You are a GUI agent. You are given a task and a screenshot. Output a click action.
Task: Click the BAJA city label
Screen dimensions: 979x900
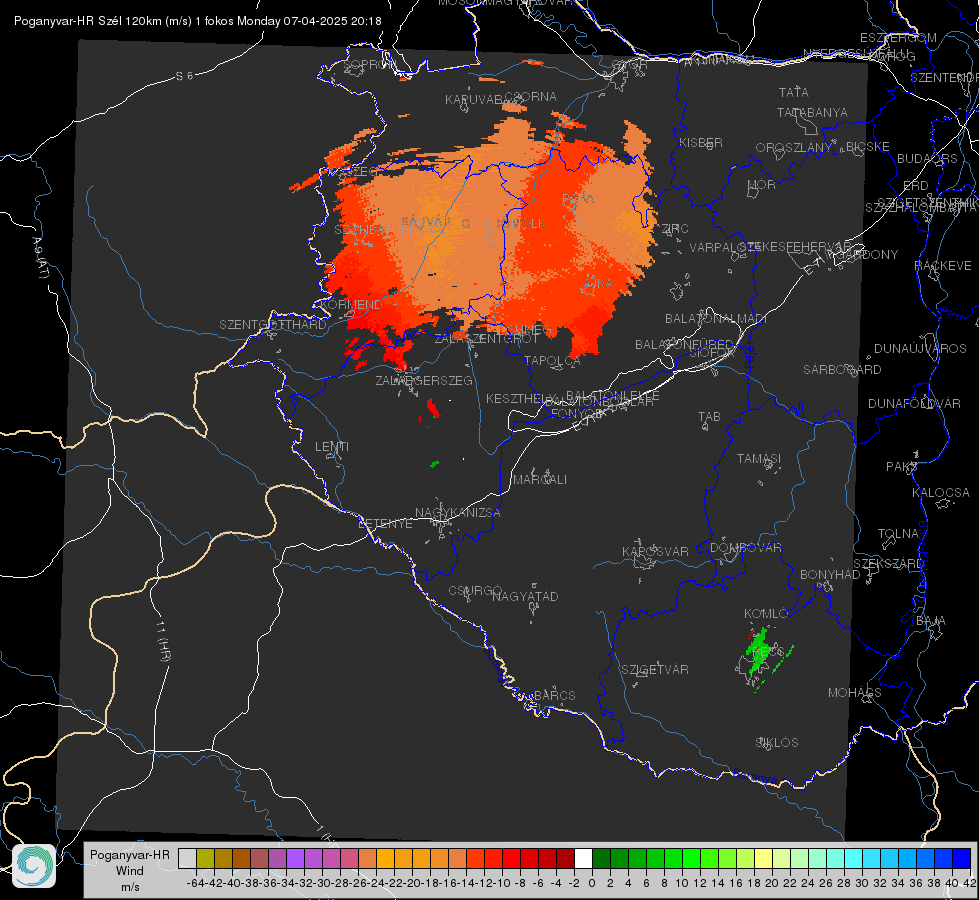[930, 621]
